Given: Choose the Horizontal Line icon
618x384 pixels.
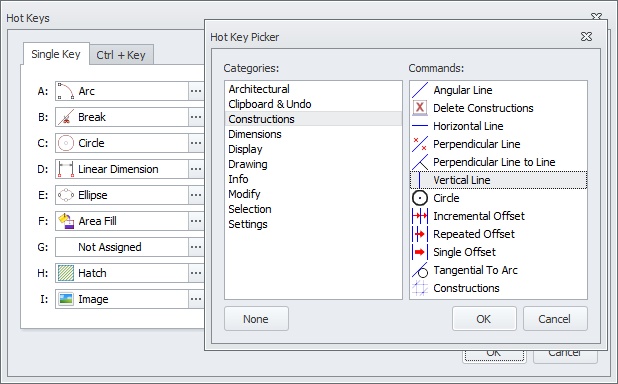Looking at the screenshot, I should [x=420, y=126].
